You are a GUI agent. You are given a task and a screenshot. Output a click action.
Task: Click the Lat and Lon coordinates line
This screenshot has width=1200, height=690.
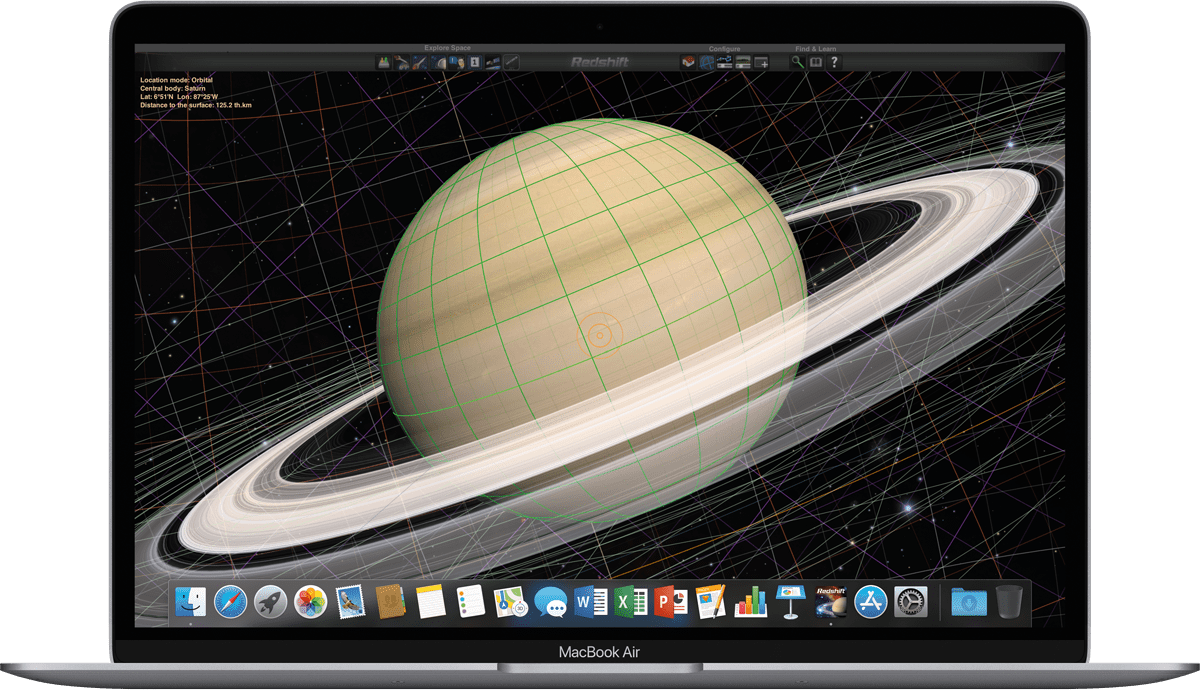point(179,96)
